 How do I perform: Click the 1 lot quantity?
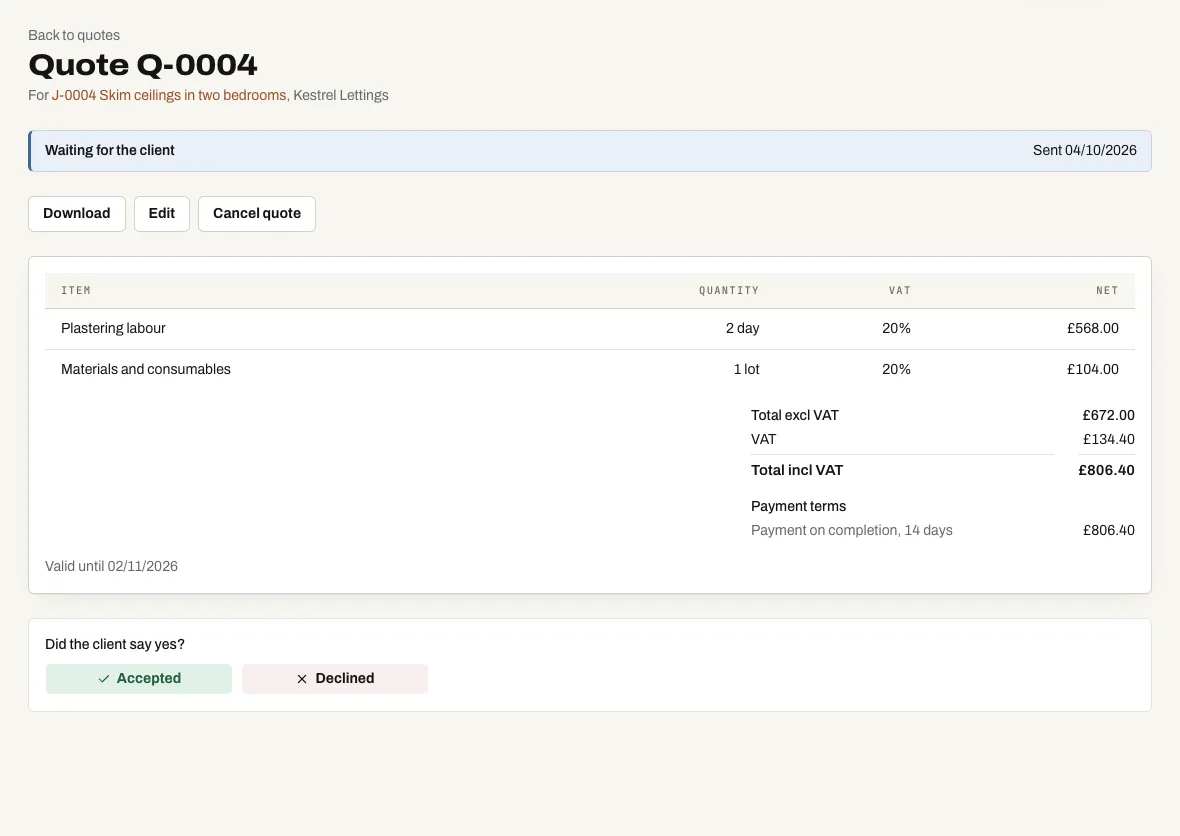pyautogui.click(x=747, y=369)
